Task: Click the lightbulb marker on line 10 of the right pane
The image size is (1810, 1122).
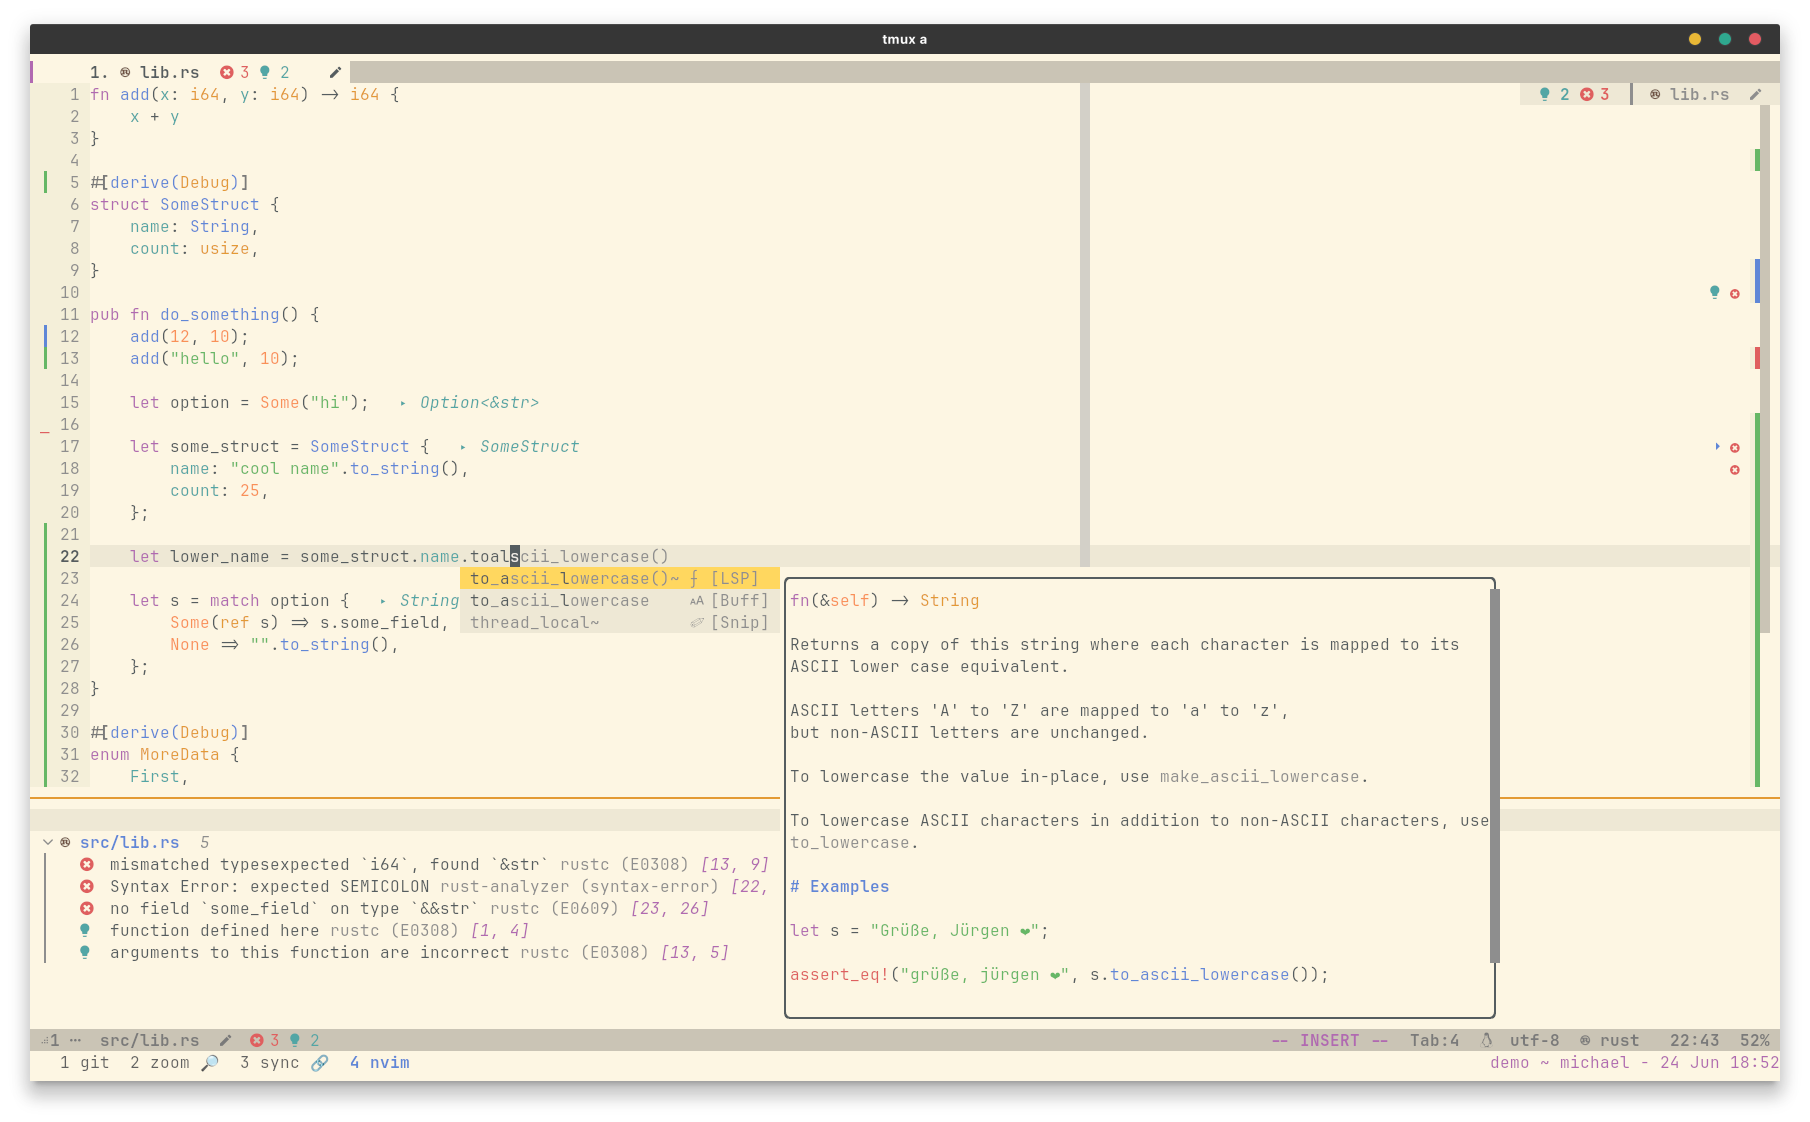Action: (1715, 292)
